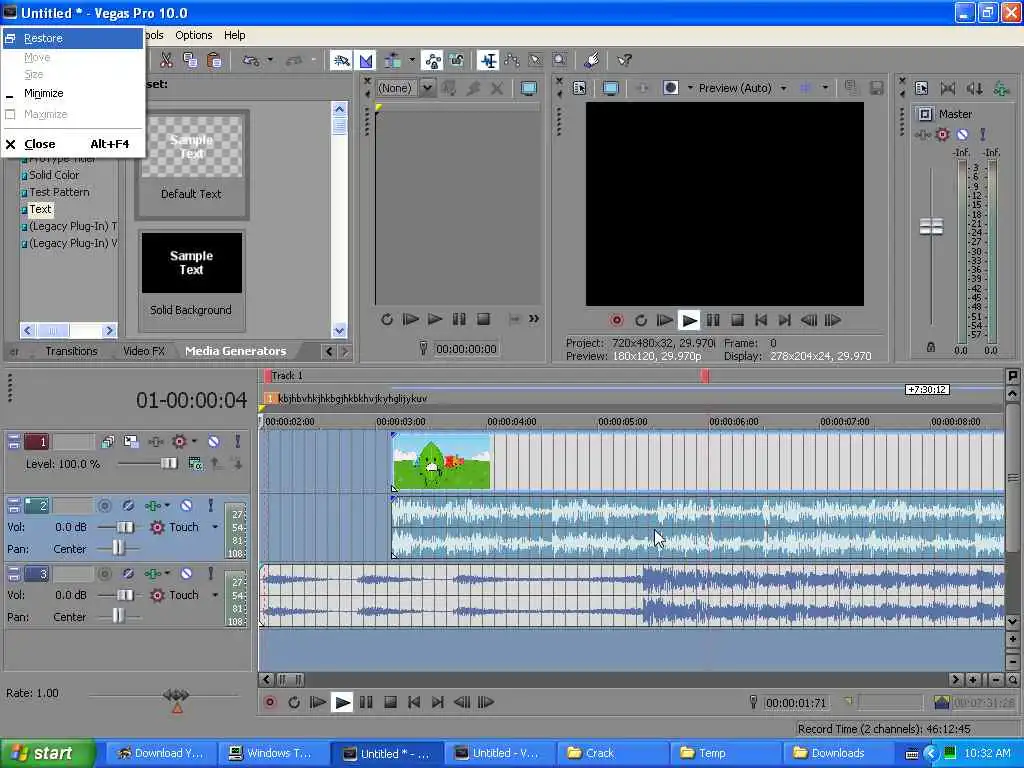
Task: Toggle Lock Envelopes to Events icon
Action: point(432,61)
